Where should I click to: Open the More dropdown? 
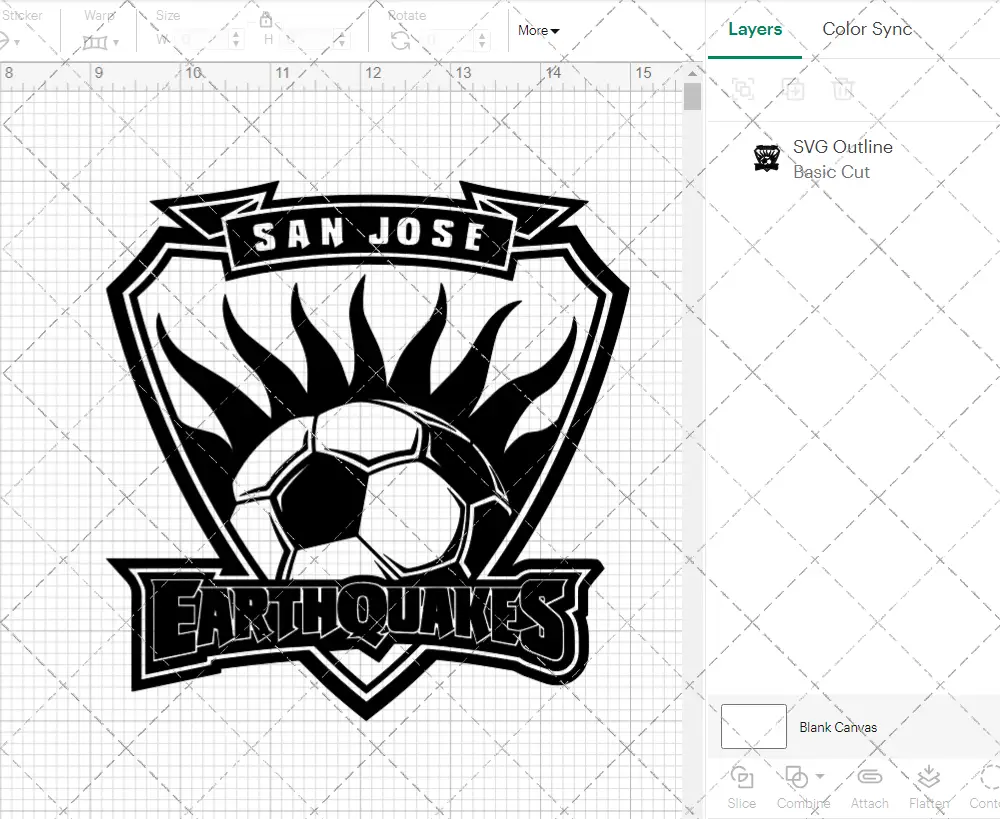(x=538, y=31)
